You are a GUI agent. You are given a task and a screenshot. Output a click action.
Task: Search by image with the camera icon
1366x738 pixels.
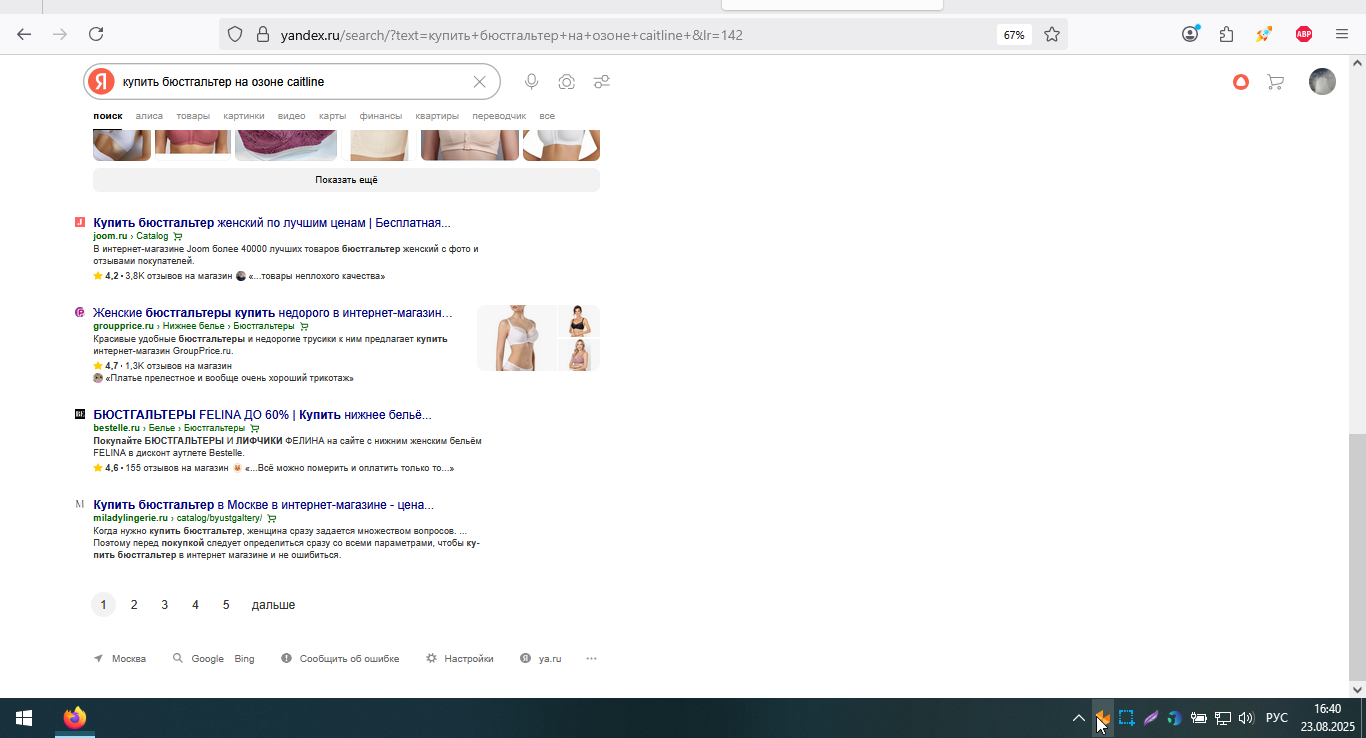[567, 82]
